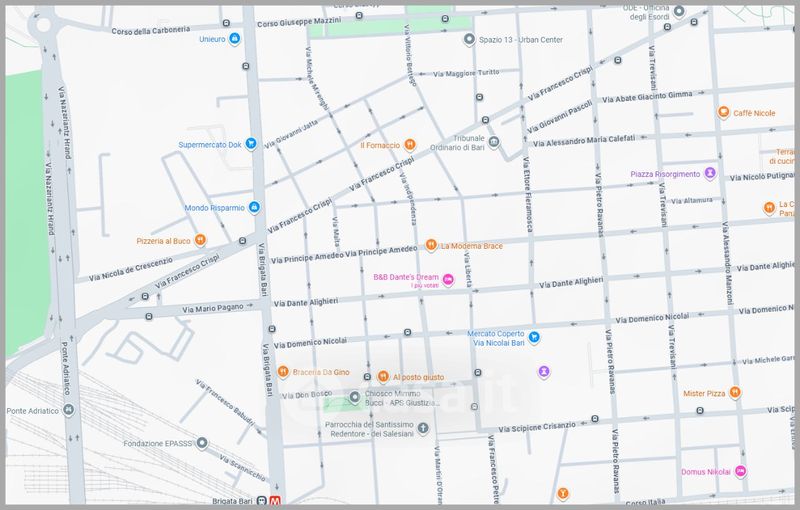Click the Mercato Coperto shopping cart icon
Viewport: 800px width, 510px height.
(534, 337)
